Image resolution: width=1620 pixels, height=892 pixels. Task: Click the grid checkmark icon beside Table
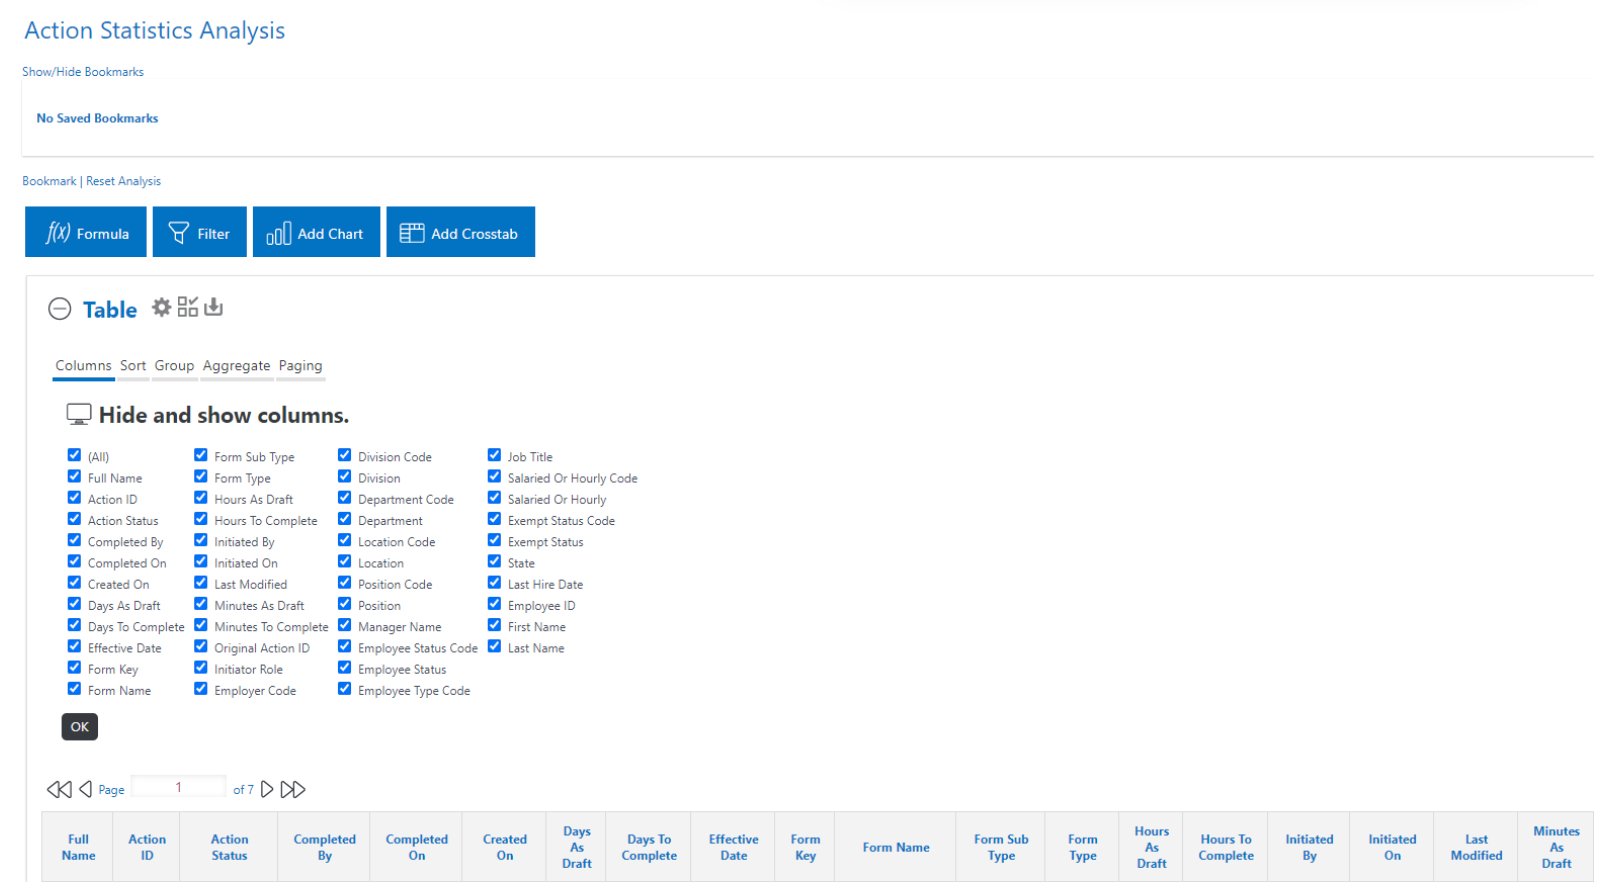[188, 307]
